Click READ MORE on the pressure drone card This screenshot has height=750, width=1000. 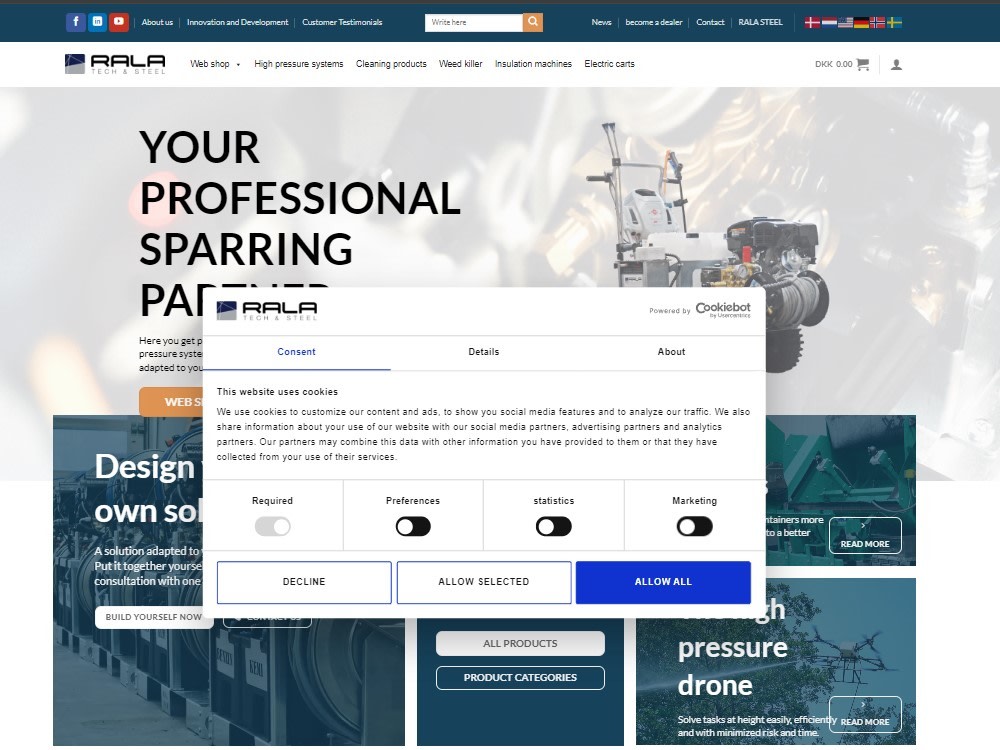point(865,714)
